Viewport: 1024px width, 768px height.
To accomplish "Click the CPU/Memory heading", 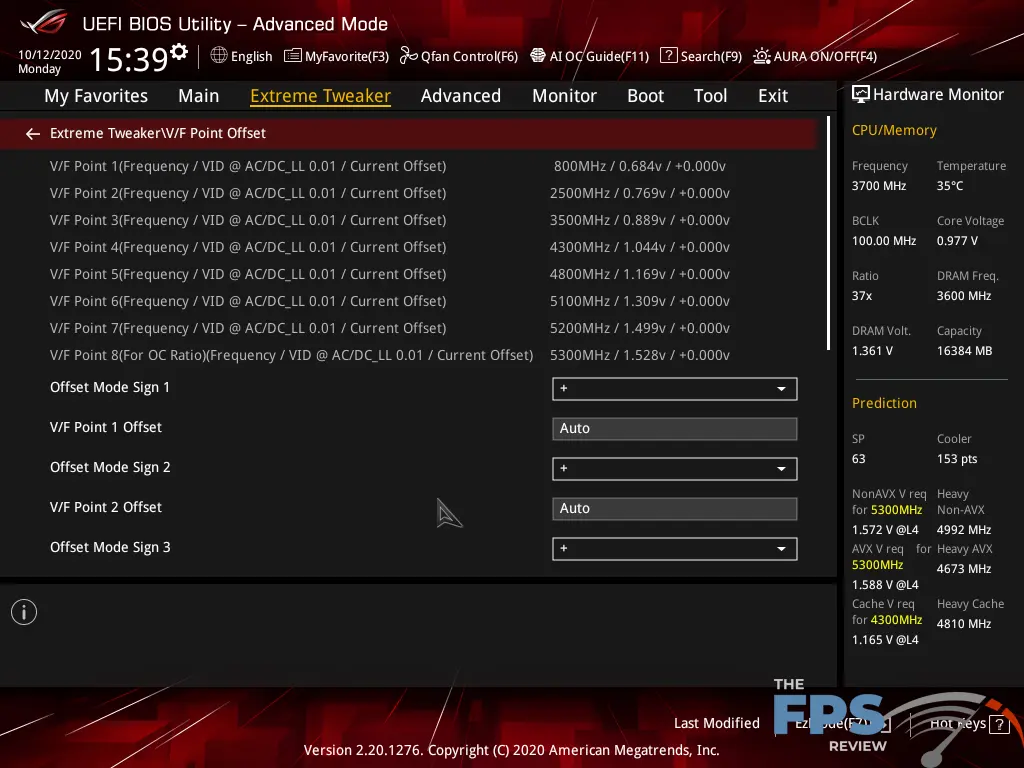I will [x=894, y=130].
